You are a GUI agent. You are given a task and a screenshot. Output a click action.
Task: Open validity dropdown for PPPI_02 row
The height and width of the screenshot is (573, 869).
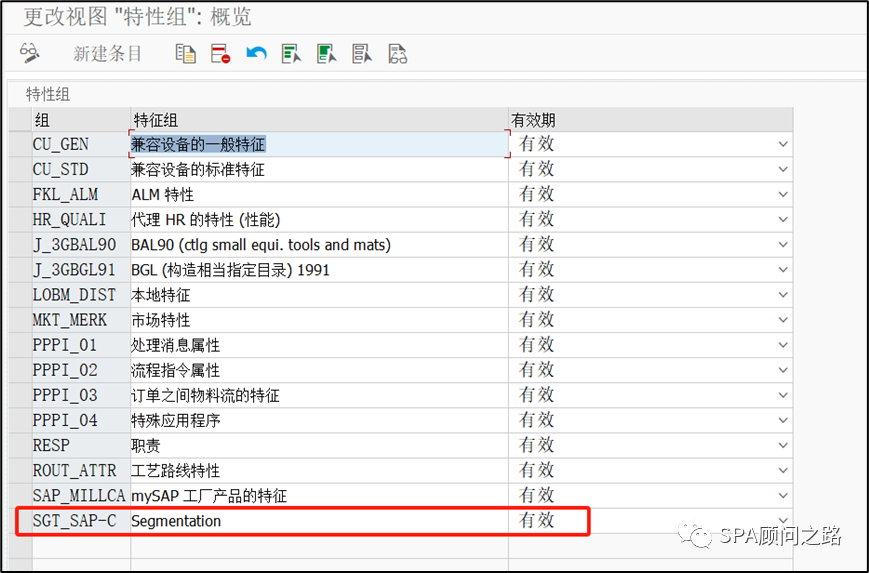click(783, 370)
